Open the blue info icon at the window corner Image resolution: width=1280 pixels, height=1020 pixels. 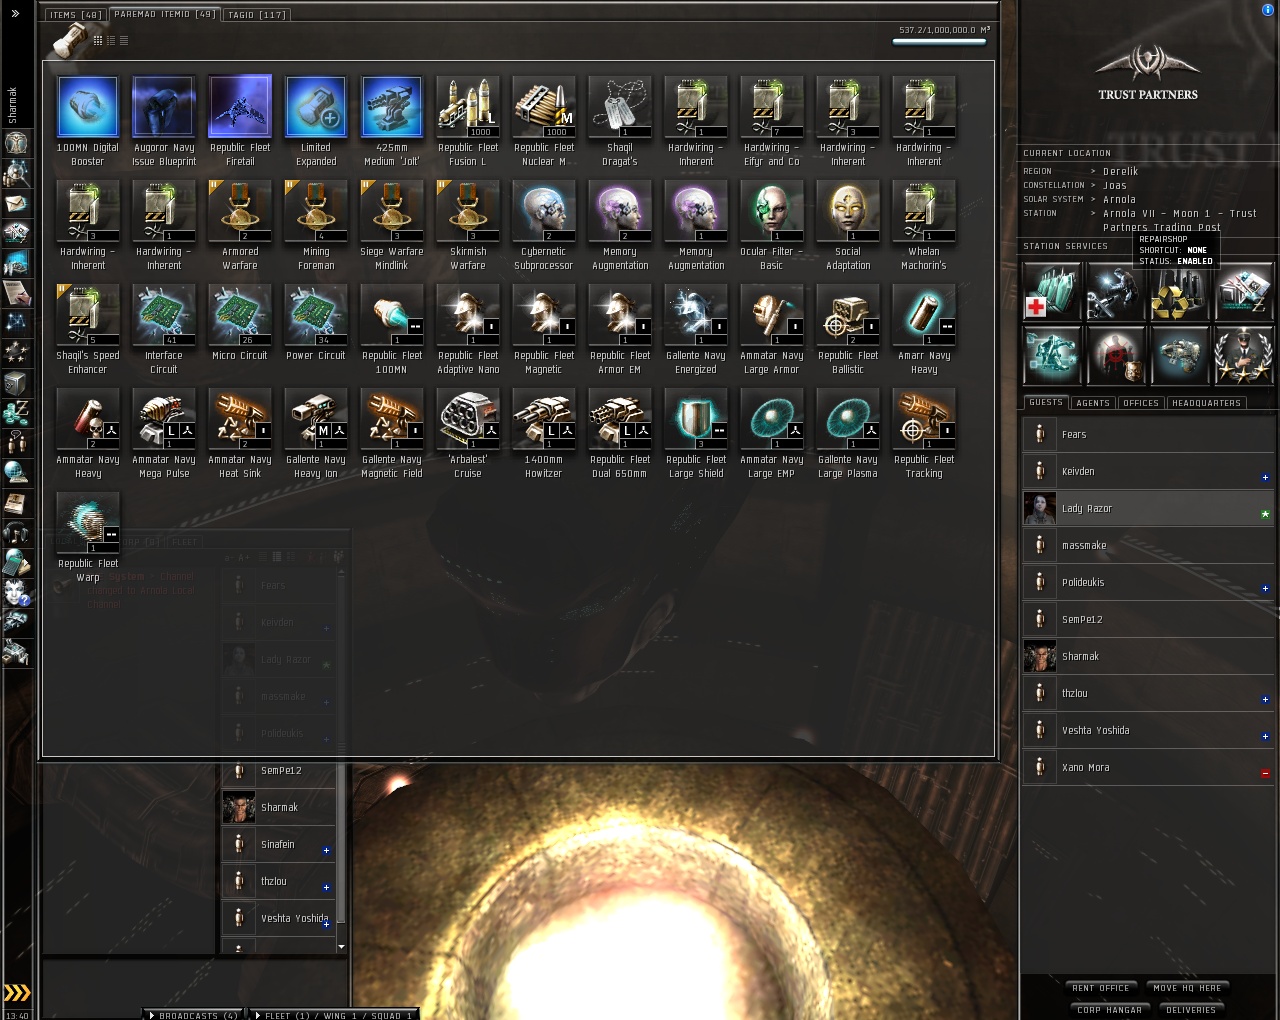[1268, 9]
